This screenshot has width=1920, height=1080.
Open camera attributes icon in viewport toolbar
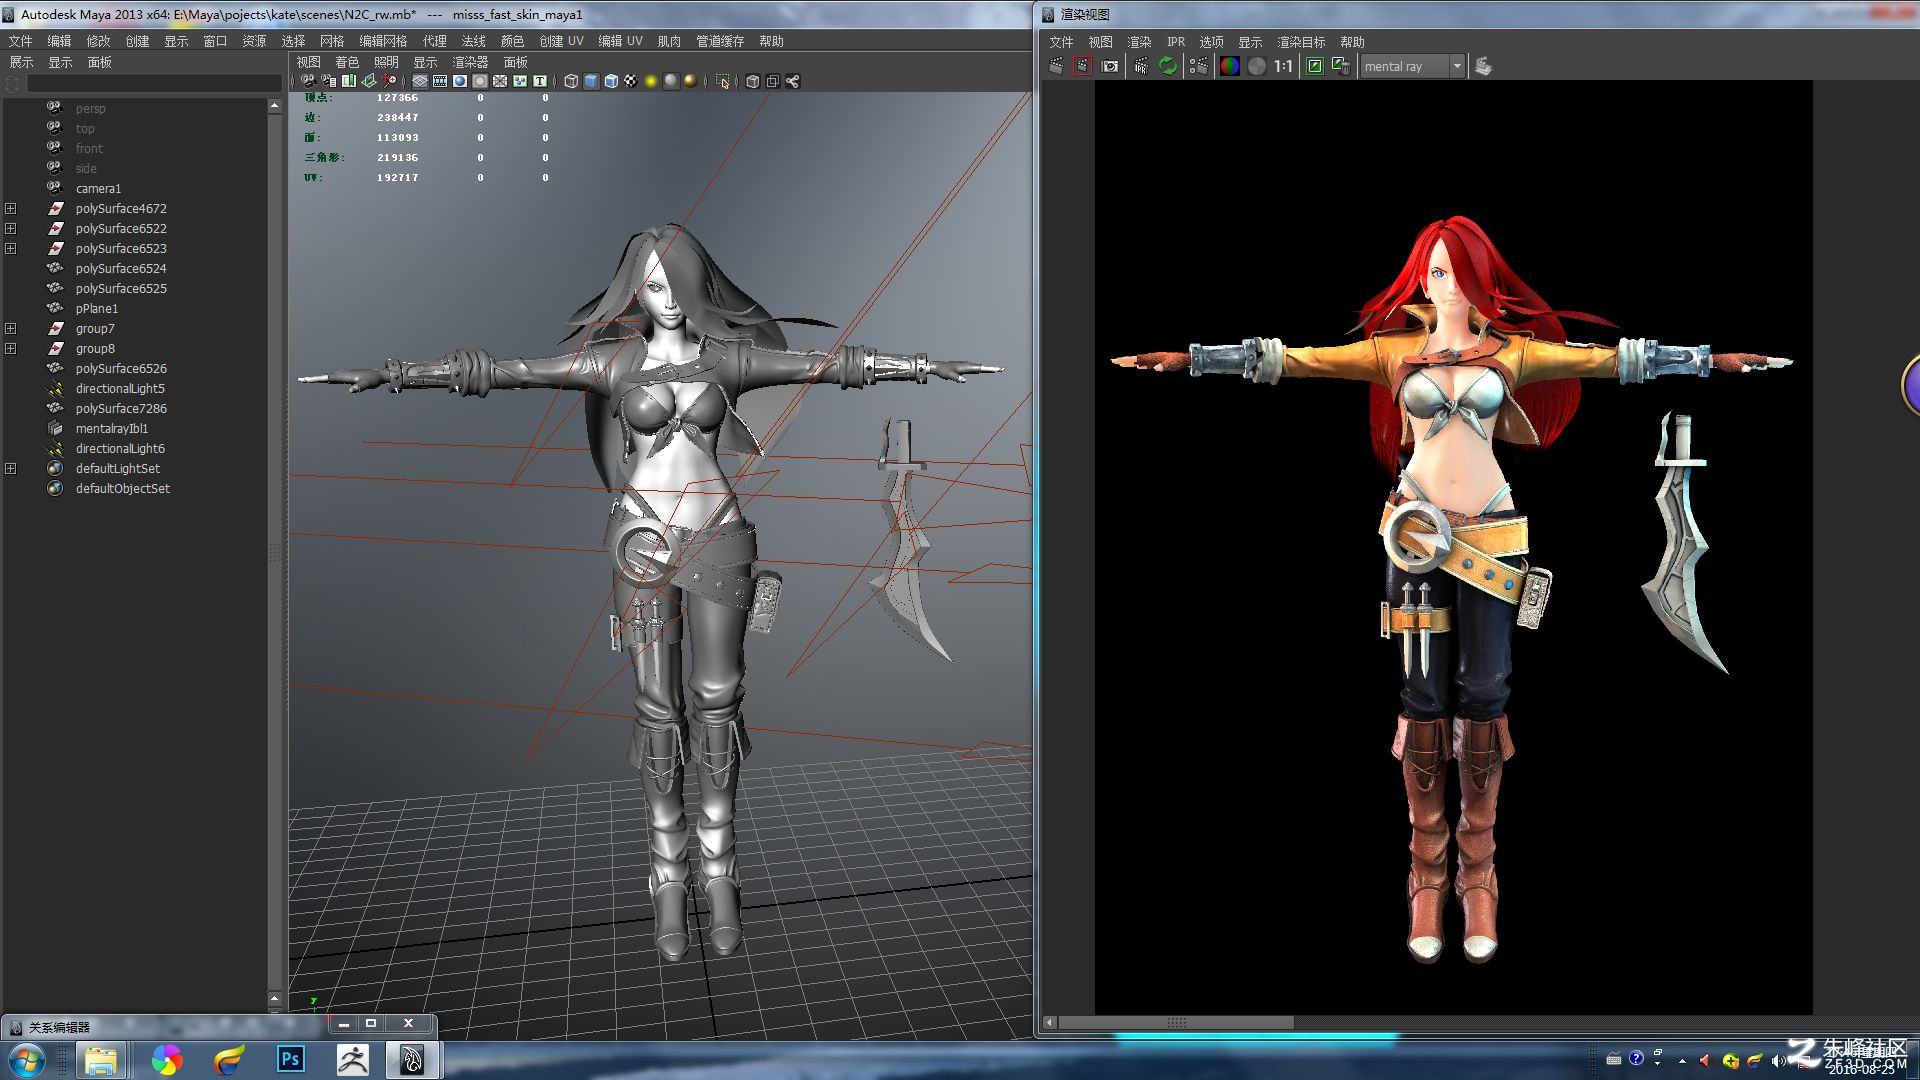coord(329,81)
